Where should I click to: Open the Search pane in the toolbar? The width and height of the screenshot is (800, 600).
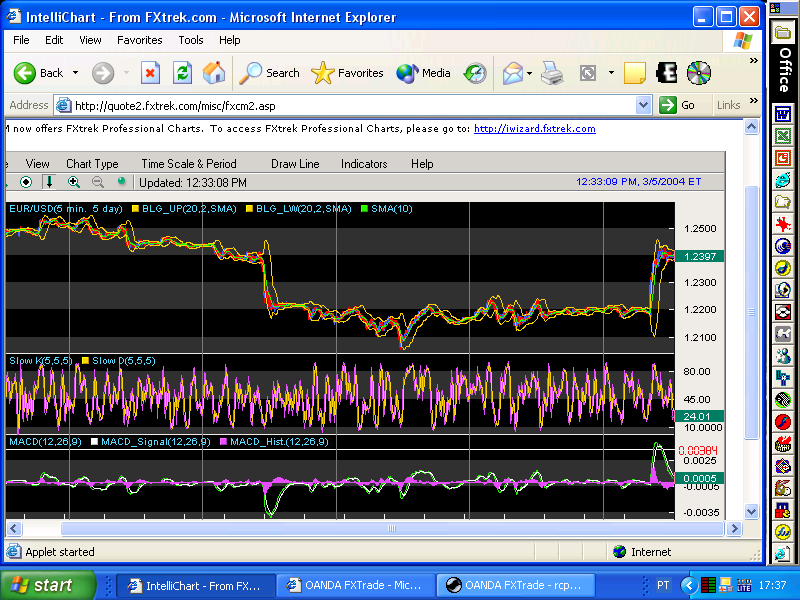click(x=269, y=73)
